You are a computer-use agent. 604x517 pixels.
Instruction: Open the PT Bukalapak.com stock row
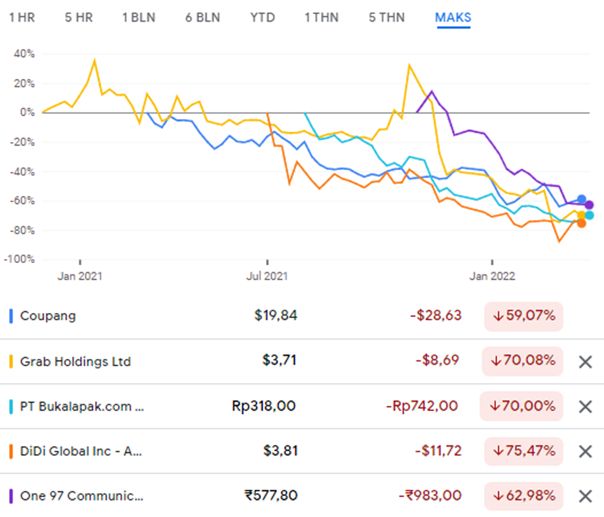(x=302, y=406)
